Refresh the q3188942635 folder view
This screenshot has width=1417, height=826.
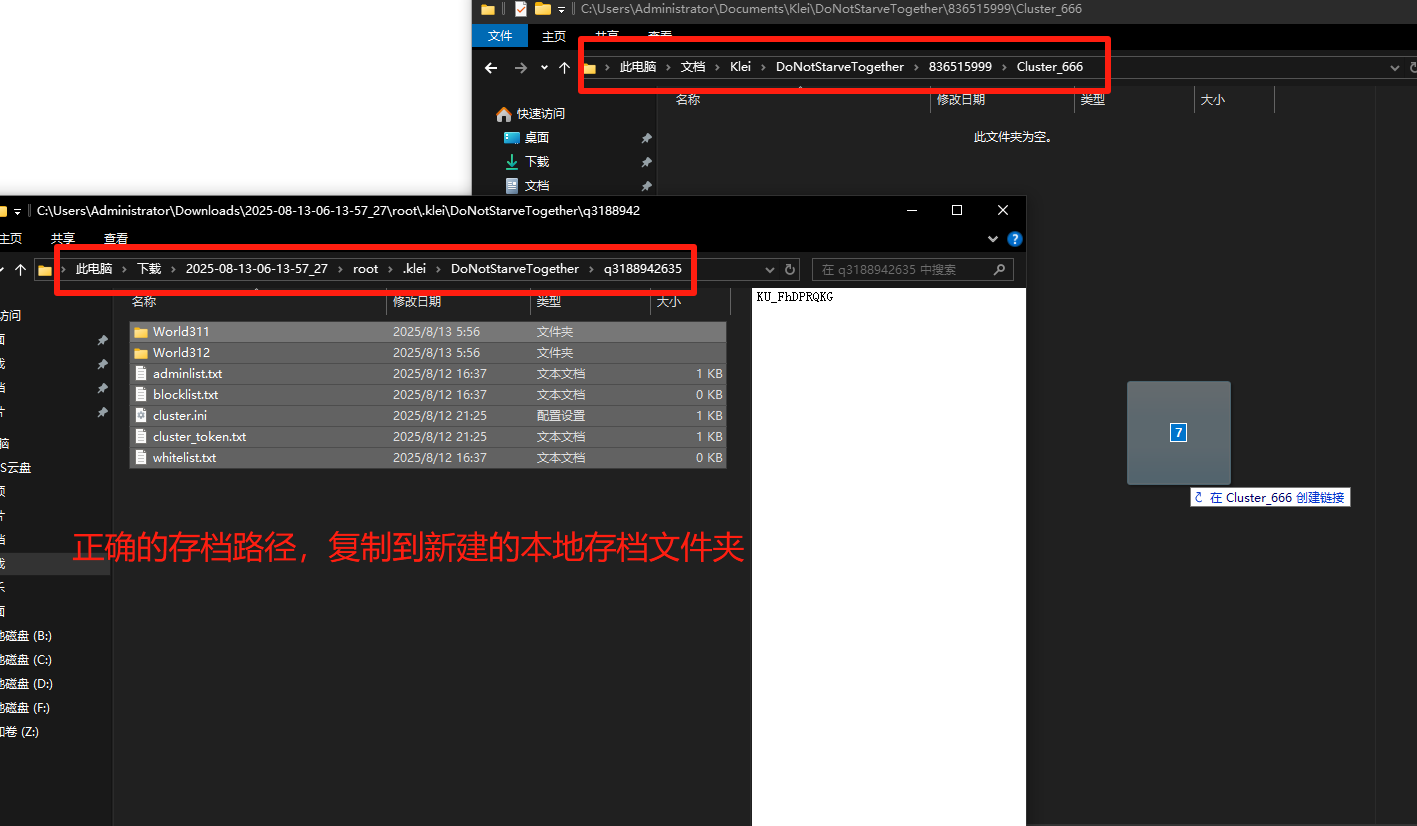click(x=790, y=270)
